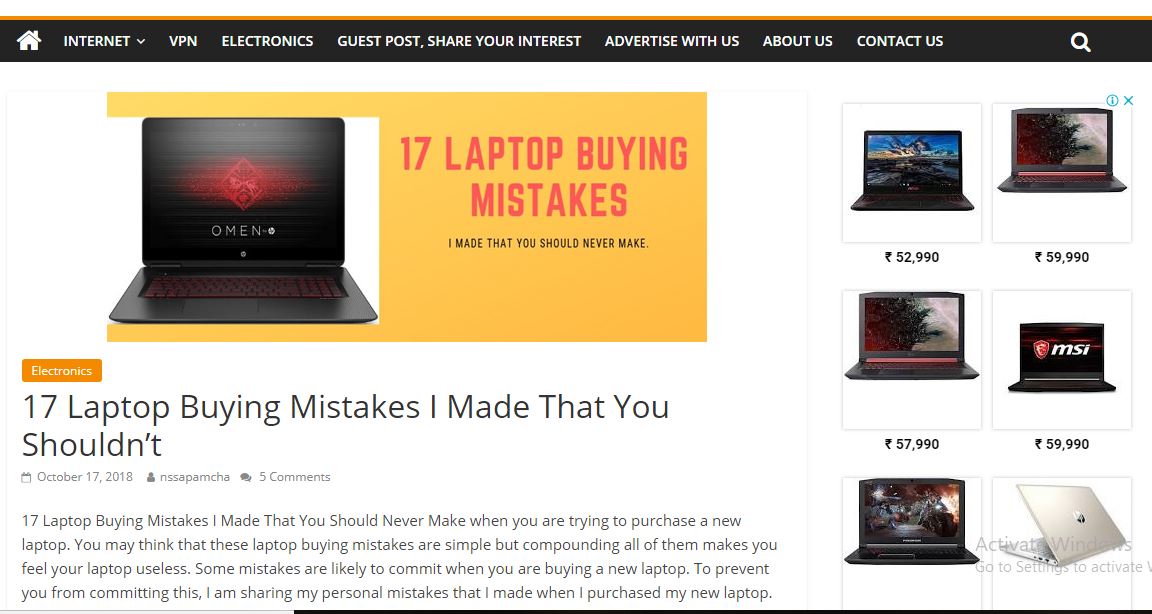Viewport: 1152px width, 614px height.
Task: Visit the About Us page
Action: tap(797, 41)
